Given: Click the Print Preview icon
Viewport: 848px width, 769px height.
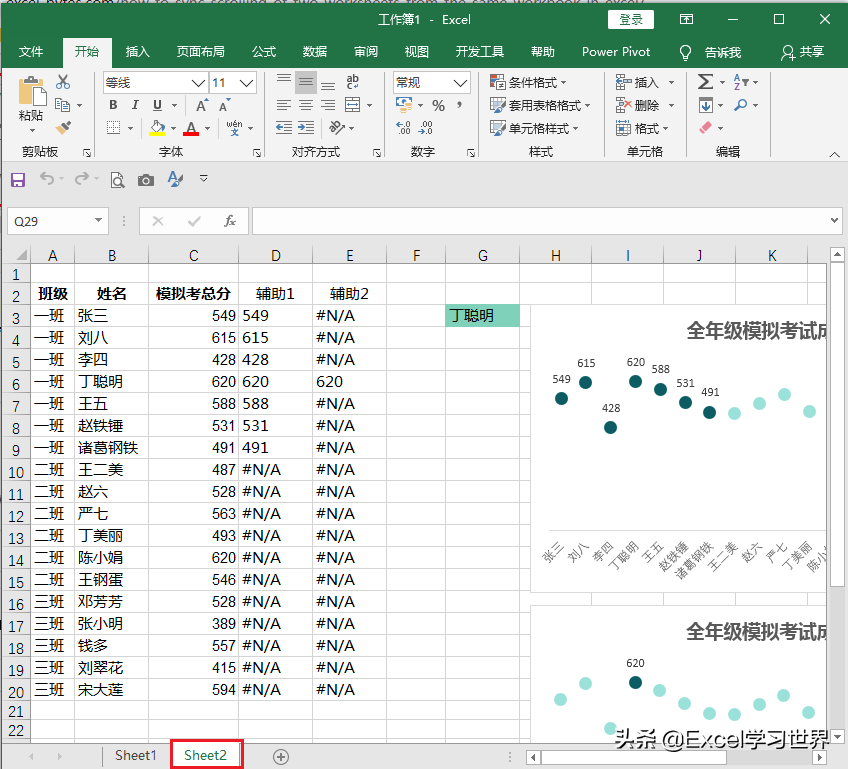Looking at the screenshot, I should click(117, 180).
